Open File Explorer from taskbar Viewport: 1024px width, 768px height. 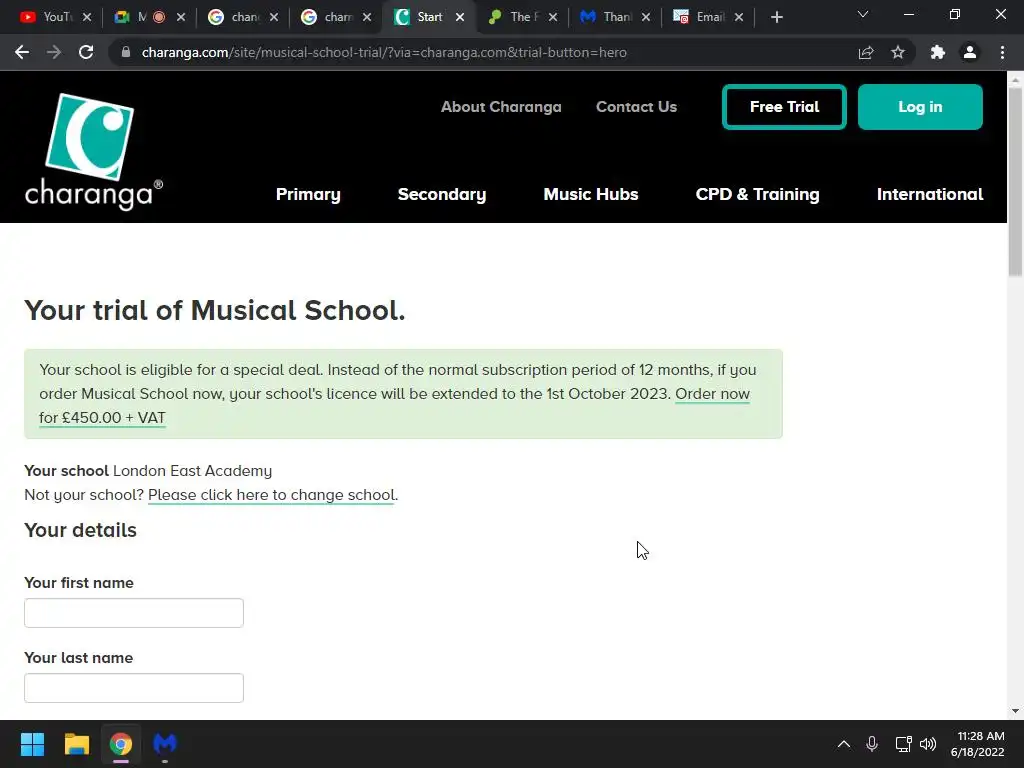click(76, 744)
